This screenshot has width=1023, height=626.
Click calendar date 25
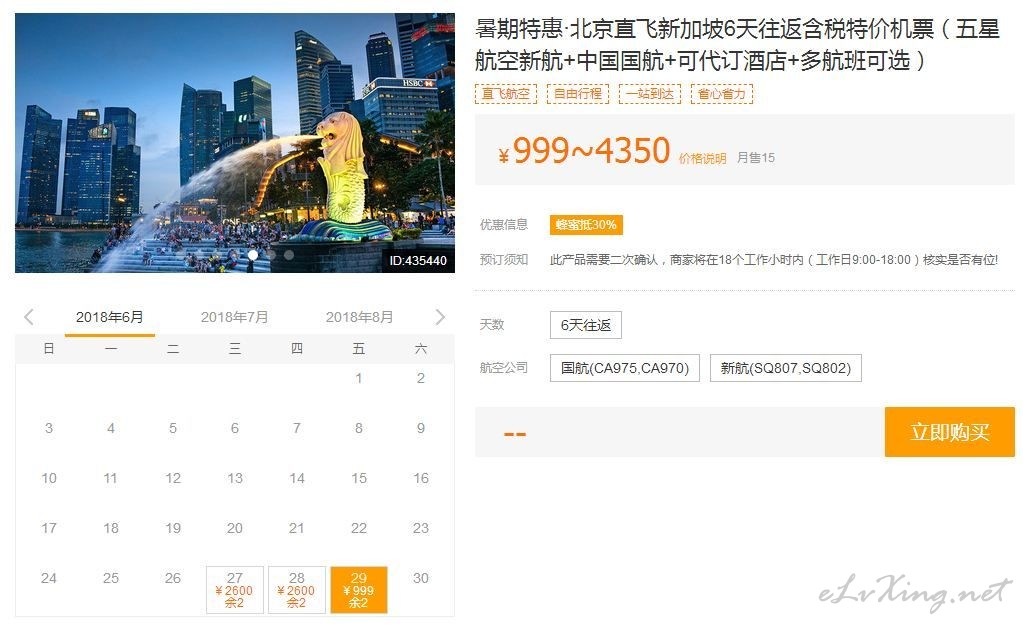coord(111,578)
